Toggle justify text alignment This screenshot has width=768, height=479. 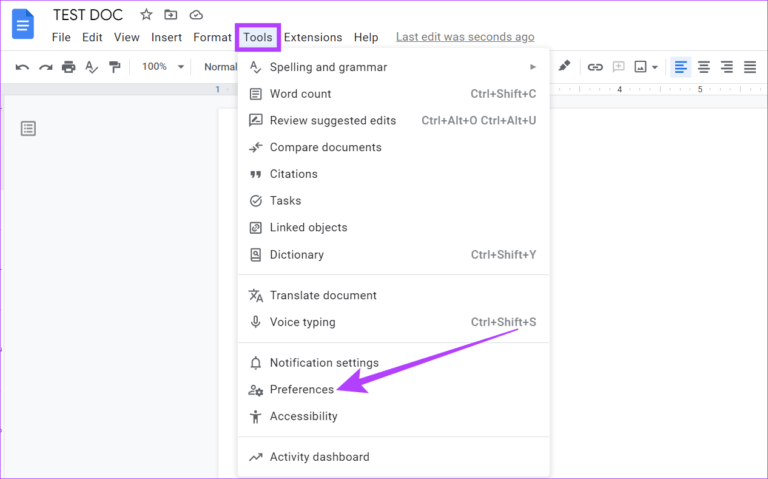pos(750,67)
